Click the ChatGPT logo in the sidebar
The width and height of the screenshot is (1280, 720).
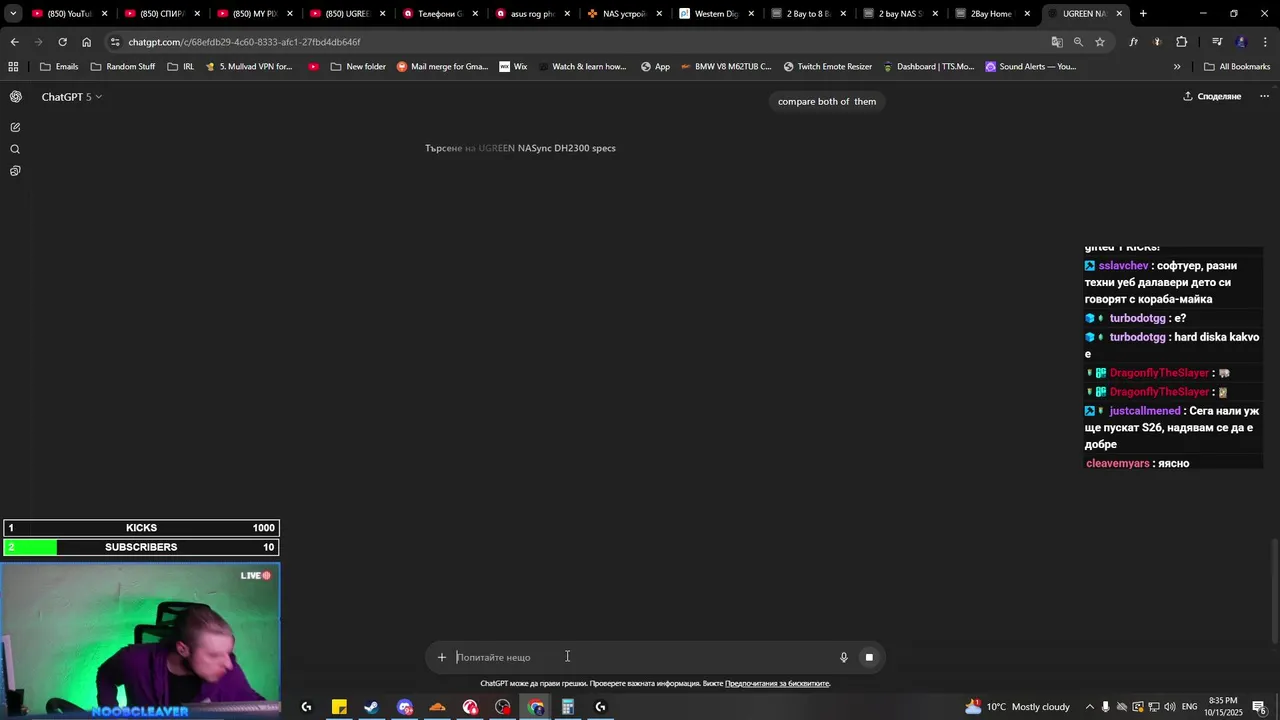click(16, 97)
